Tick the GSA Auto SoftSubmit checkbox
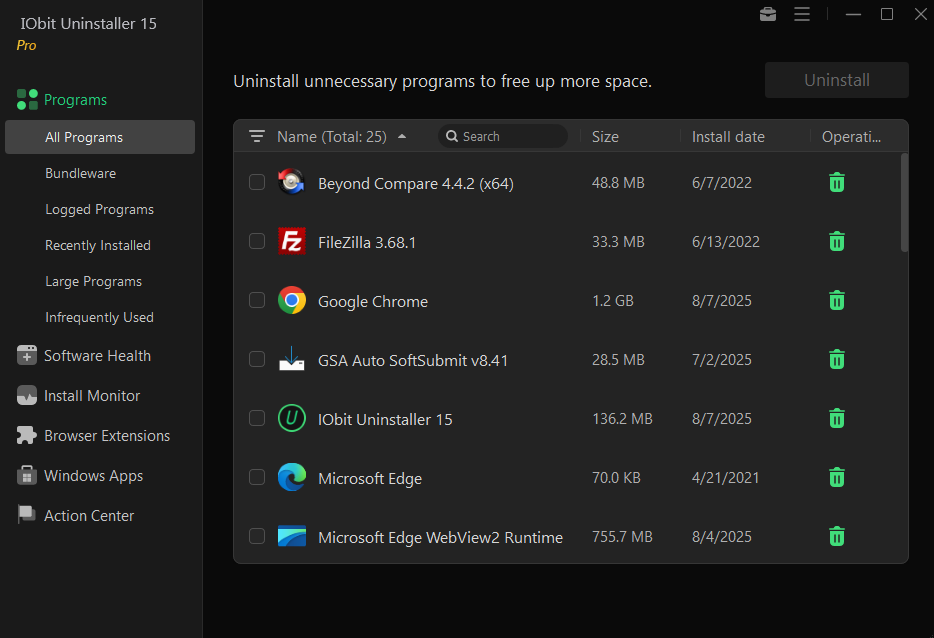 pos(257,359)
